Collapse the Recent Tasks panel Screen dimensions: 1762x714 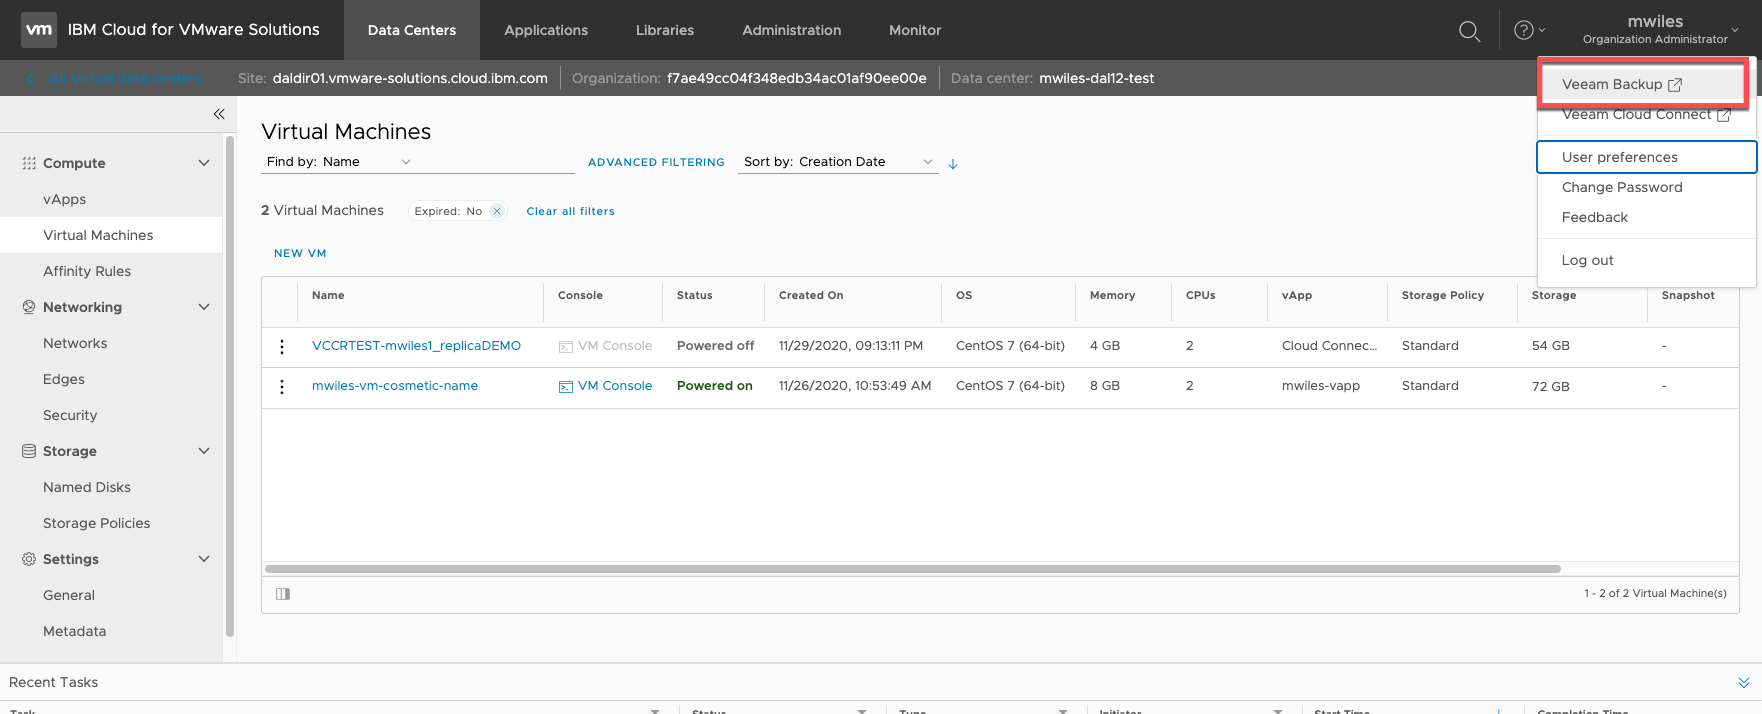coord(1743,682)
